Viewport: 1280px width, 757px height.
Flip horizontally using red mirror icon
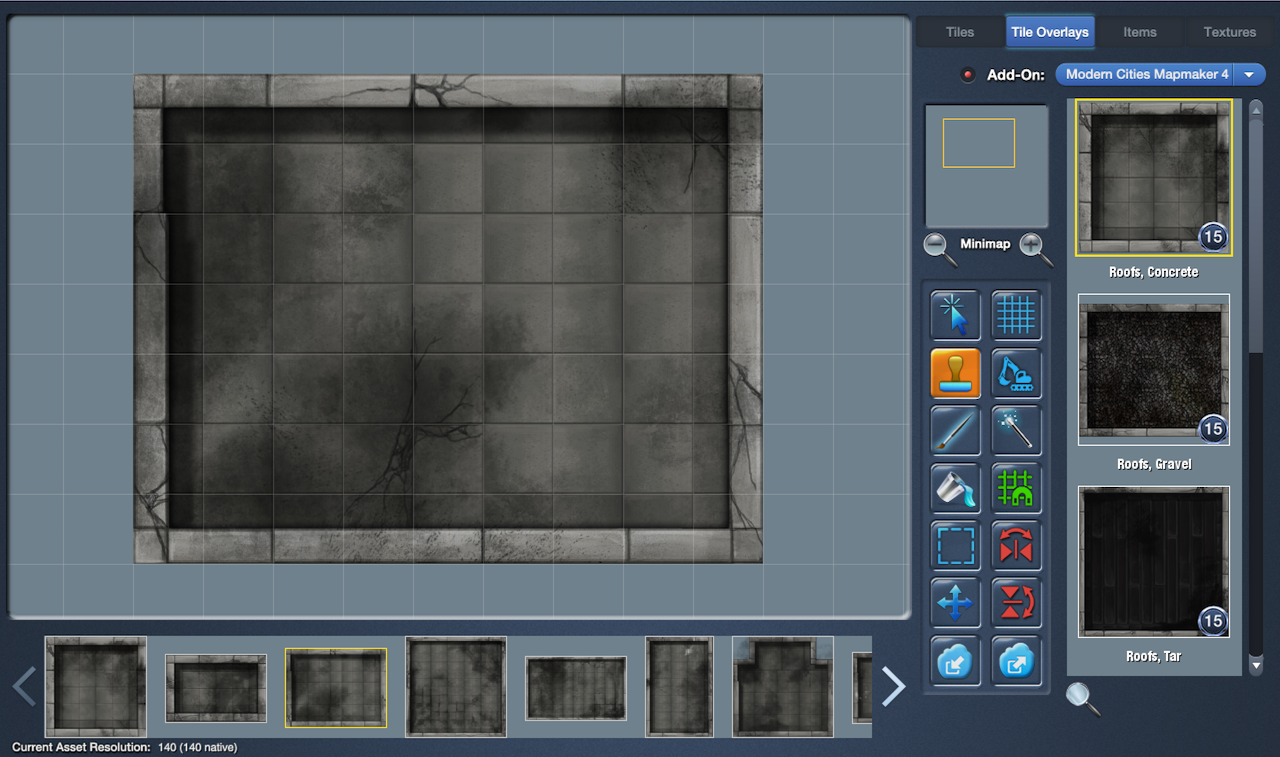[x=1016, y=546]
